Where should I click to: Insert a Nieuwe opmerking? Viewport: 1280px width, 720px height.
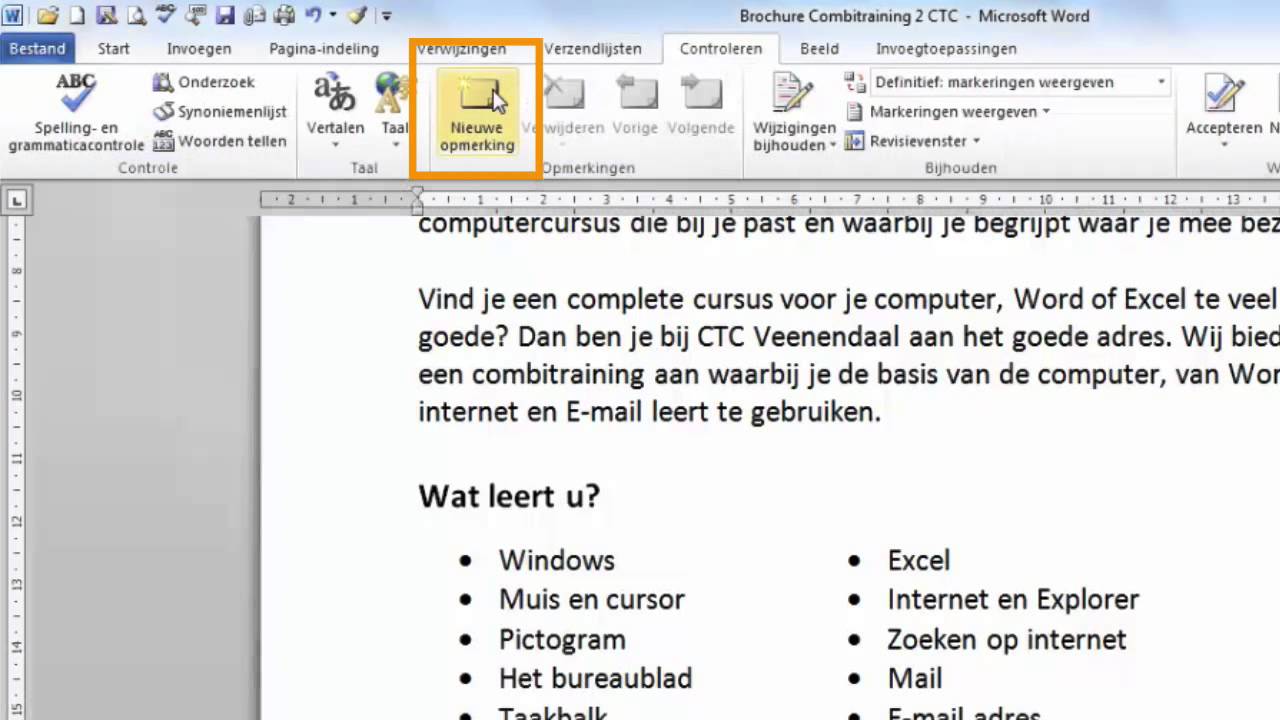477,112
